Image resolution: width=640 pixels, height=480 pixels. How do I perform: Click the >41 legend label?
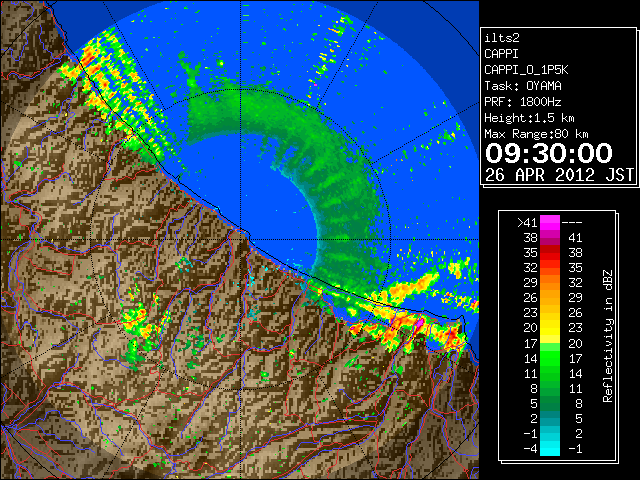click(527, 222)
